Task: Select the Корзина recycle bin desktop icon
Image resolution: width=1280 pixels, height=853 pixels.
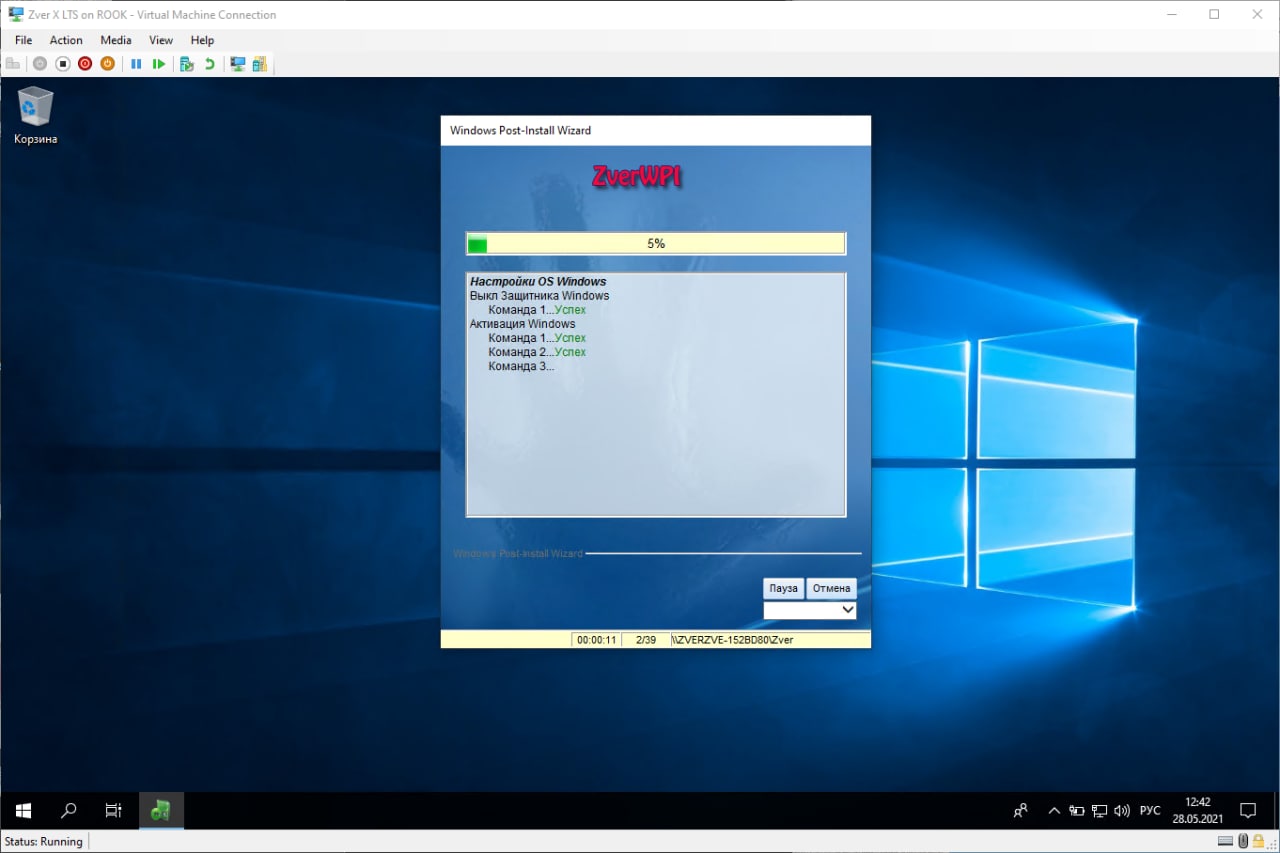Action: tap(35, 116)
